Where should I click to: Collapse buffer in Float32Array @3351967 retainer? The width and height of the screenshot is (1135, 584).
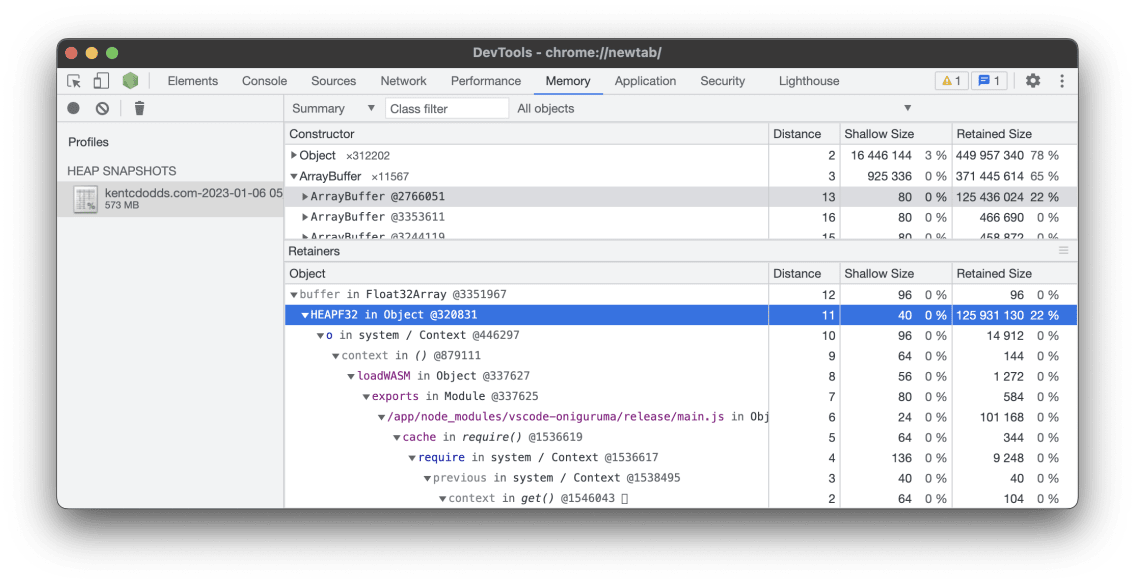tap(294, 295)
